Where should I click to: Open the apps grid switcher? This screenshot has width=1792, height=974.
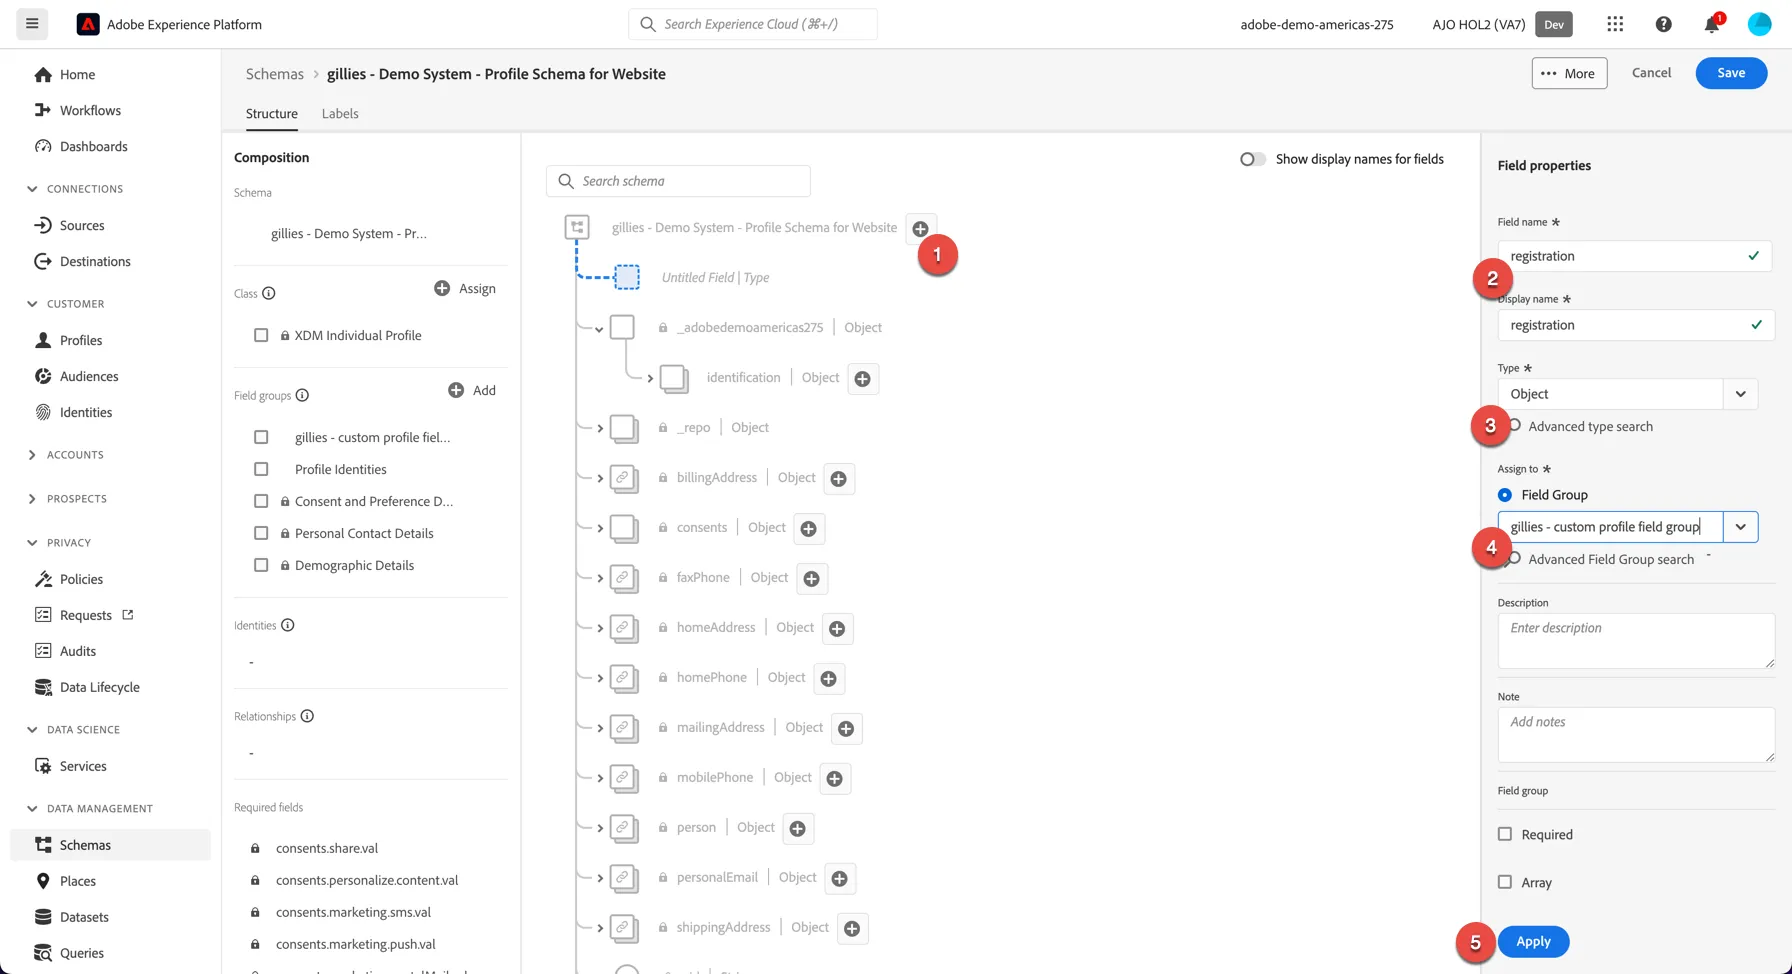point(1615,24)
